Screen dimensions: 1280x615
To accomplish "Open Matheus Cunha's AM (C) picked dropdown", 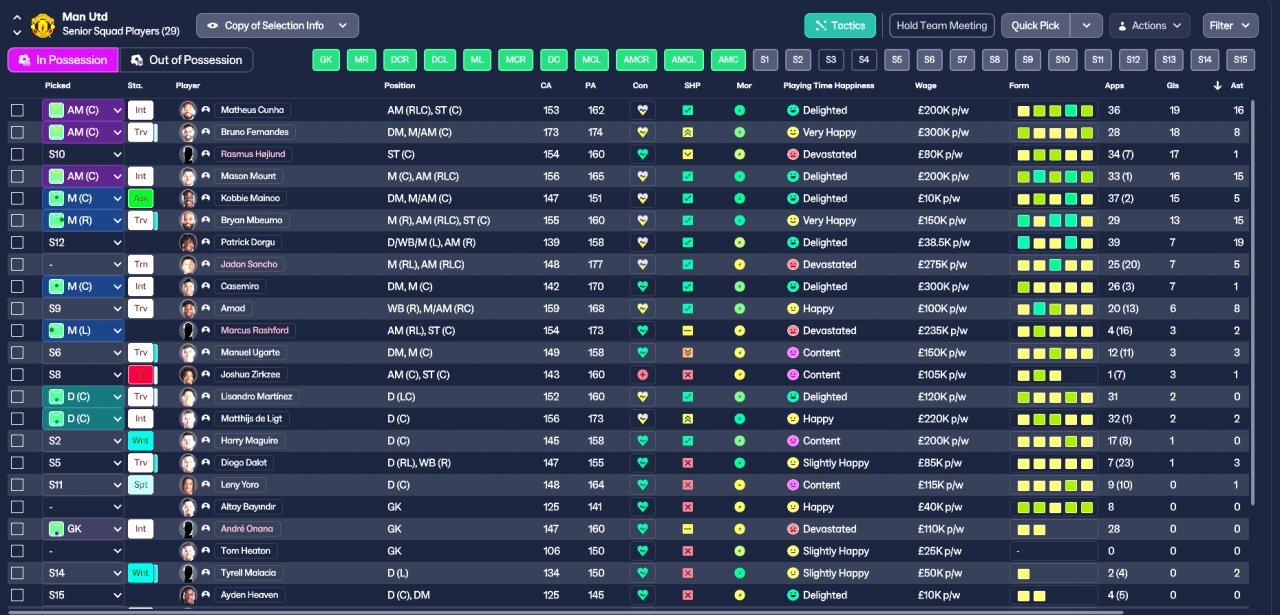I will [x=84, y=110].
